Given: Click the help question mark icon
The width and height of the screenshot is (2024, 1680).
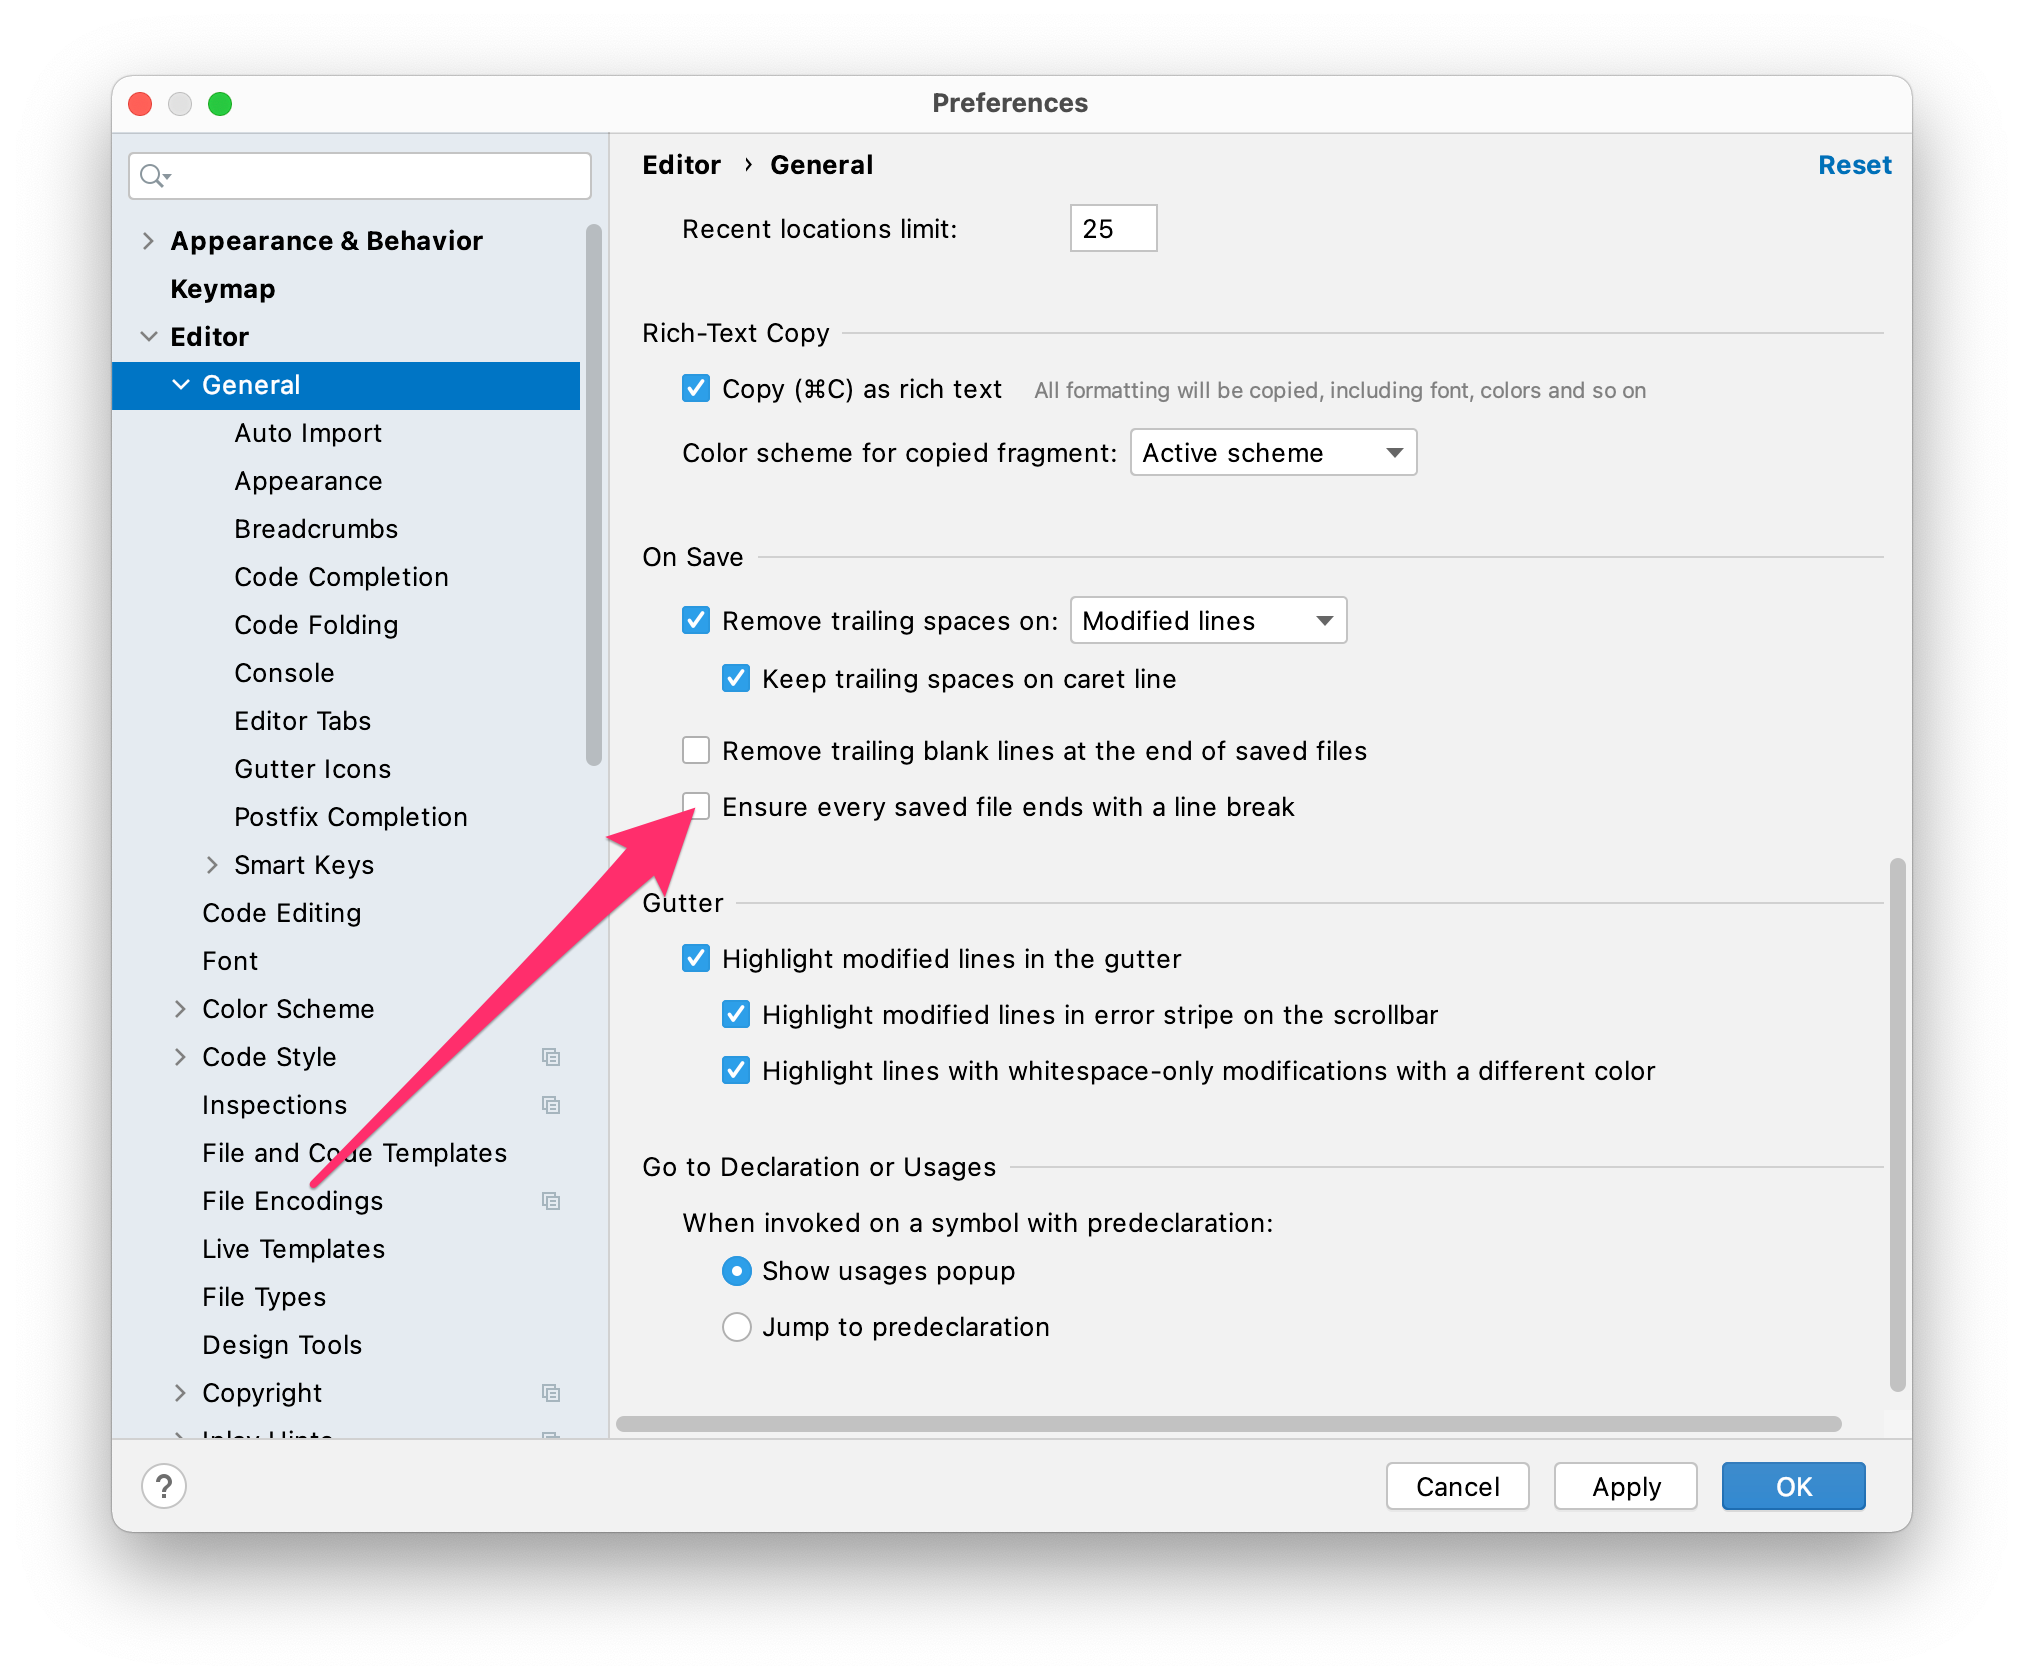Looking at the screenshot, I should [164, 1486].
